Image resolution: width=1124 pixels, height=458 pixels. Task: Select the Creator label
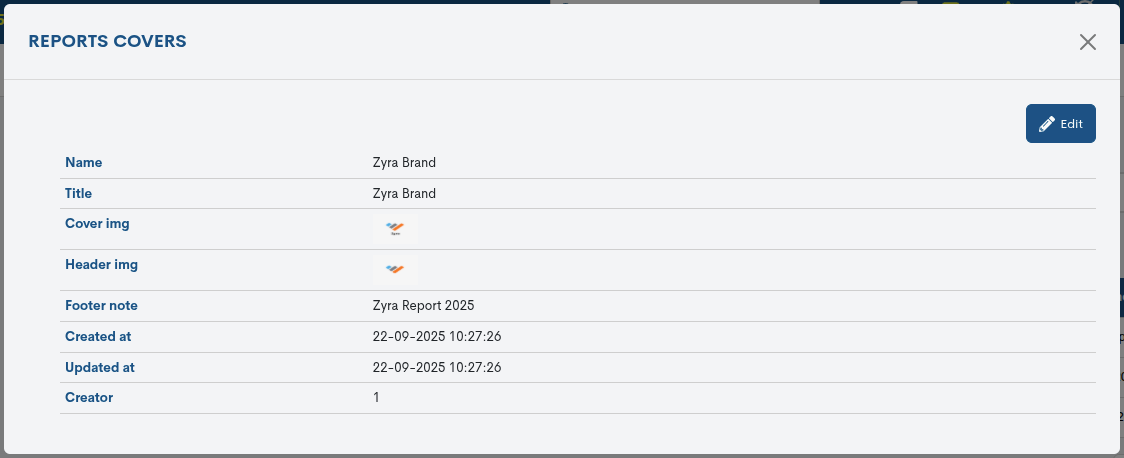[89, 397]
